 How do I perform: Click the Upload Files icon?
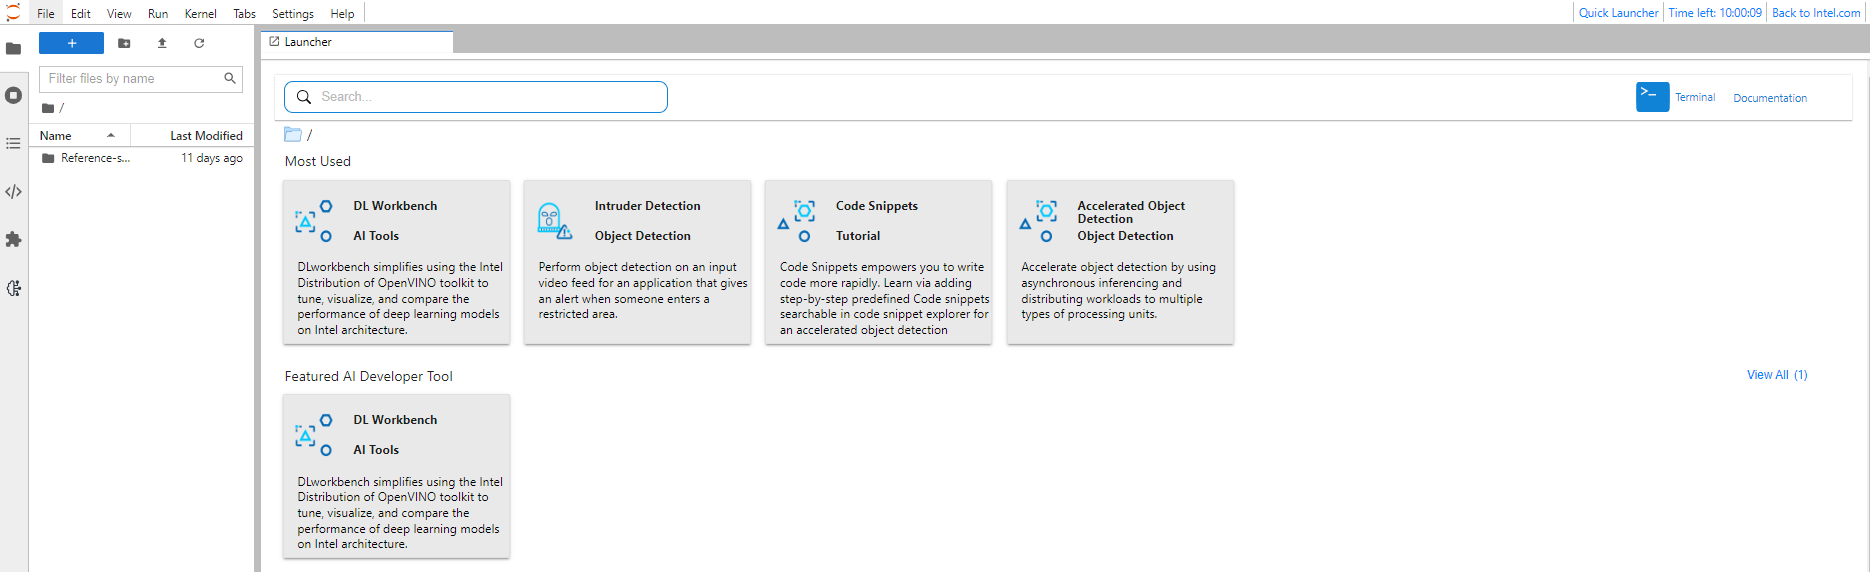(x=162, y=43)
